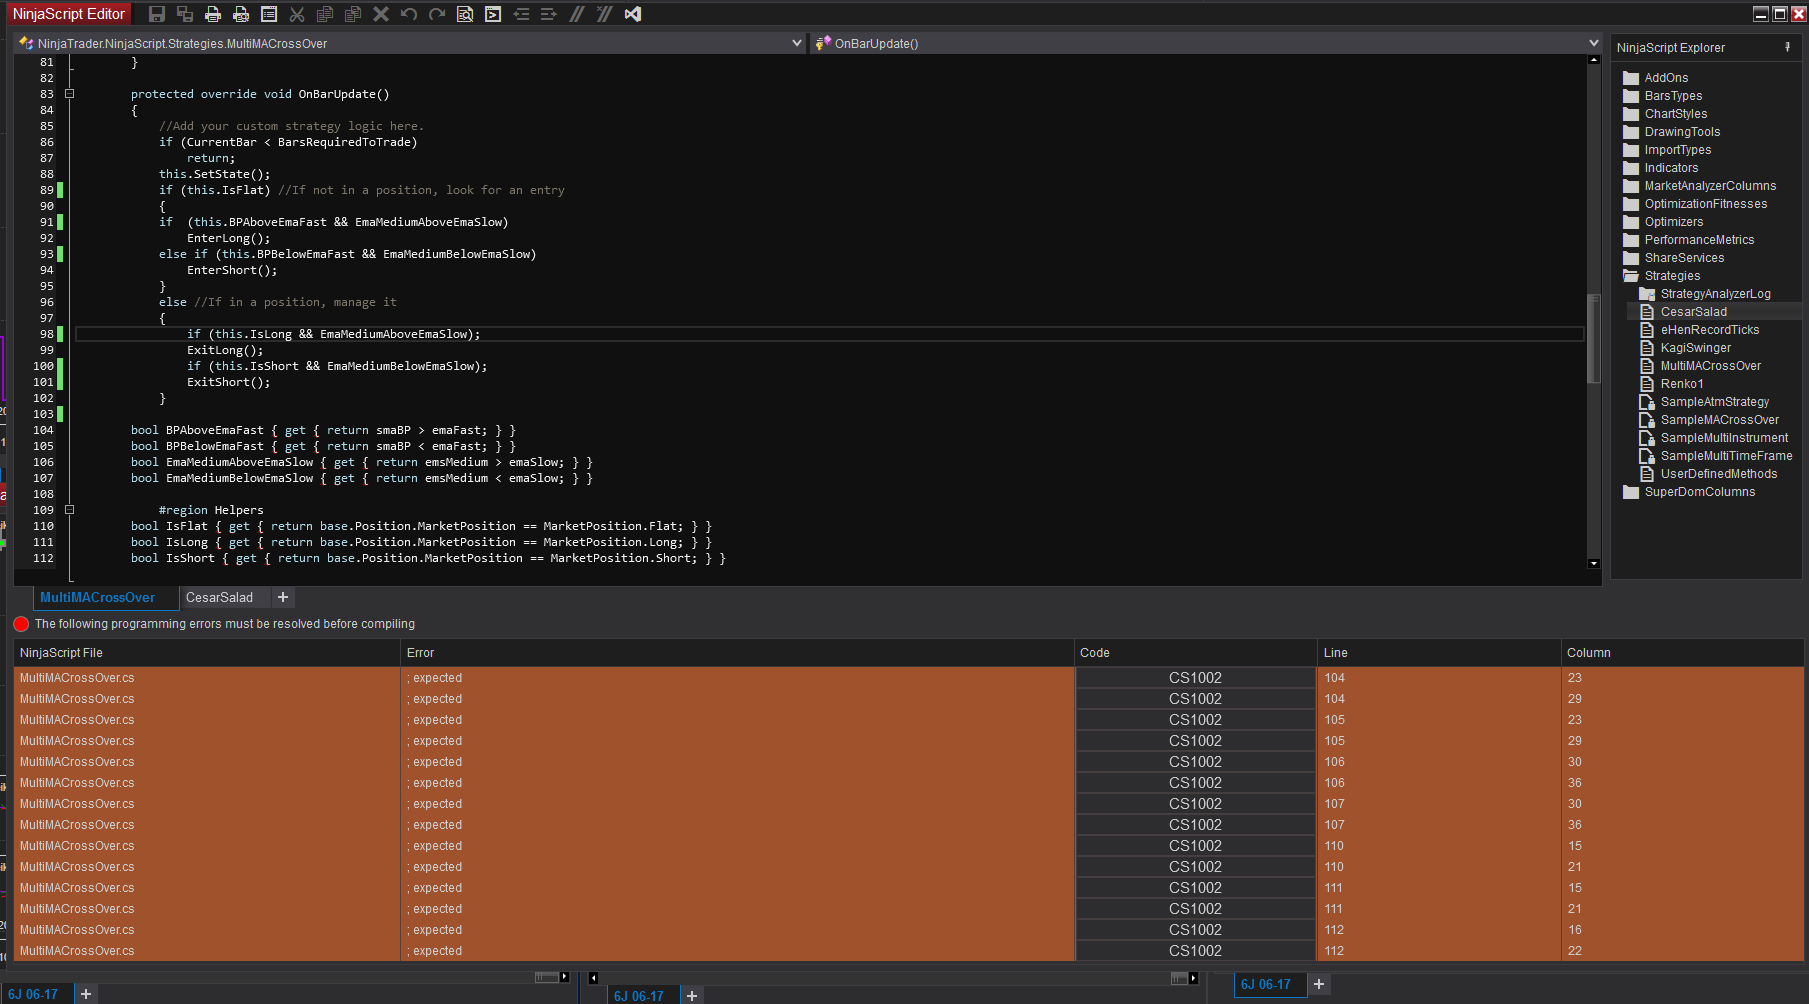This screenshot has height=1004, width=1809.
Task: Open the class selector dropdown for MultiMACrossOver
Action: [796, 43]
